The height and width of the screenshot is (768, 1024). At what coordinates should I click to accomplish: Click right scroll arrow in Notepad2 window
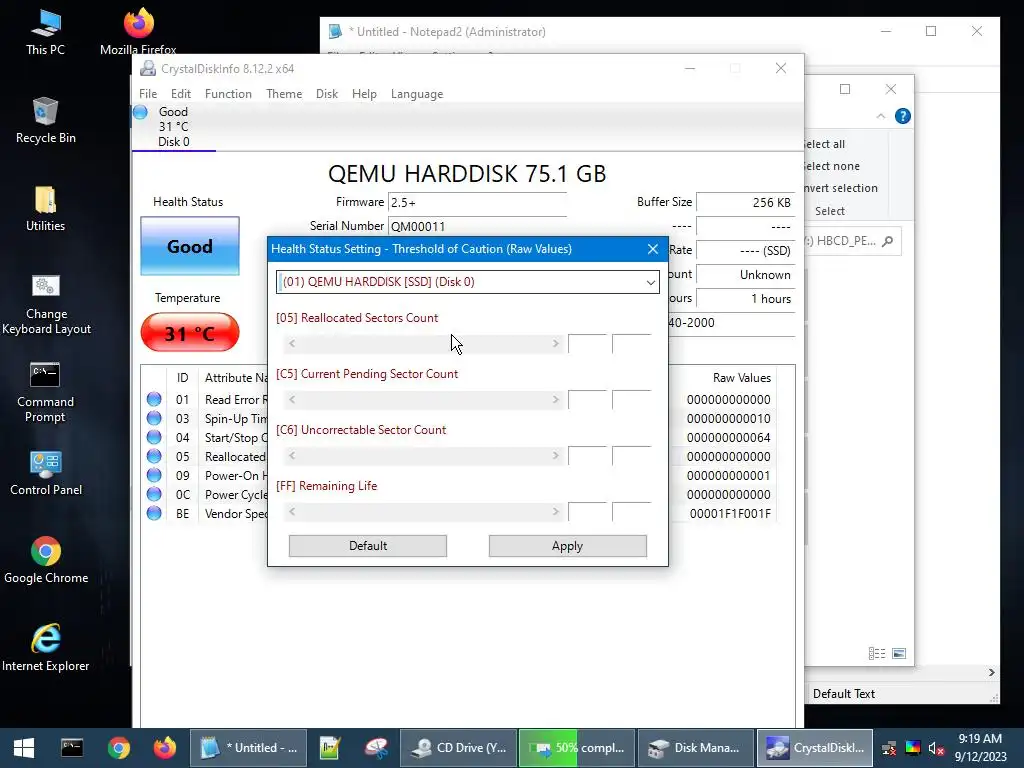pyautogui.click(x=991, y=672)
